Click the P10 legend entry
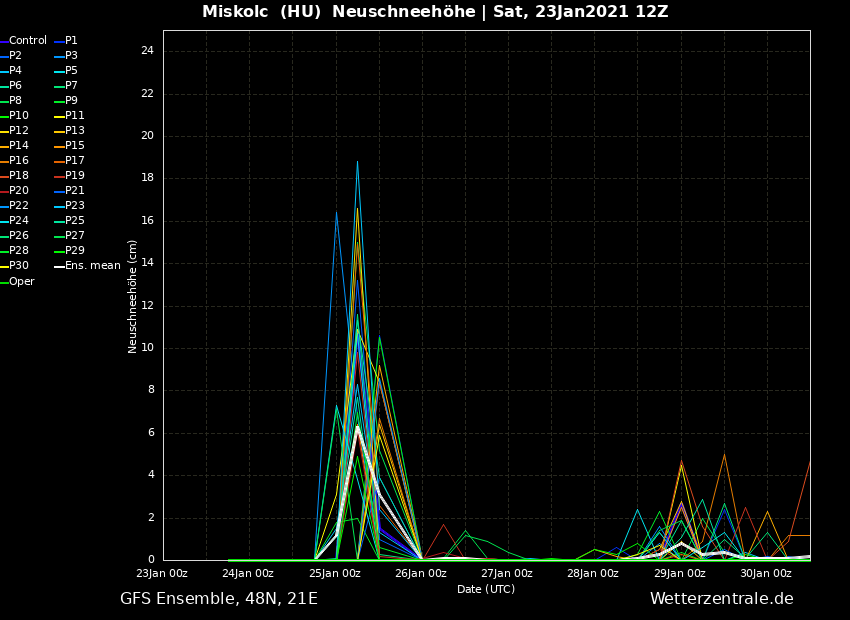The width and height of the screenshot is (850, 620). [x=19, y=116]
